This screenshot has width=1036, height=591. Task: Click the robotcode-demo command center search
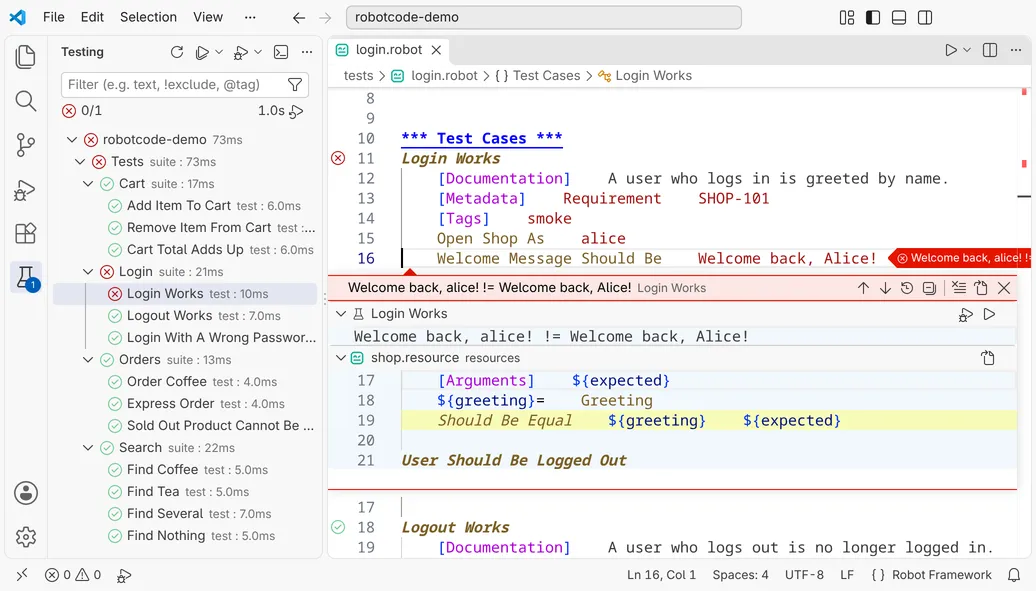(544, 17)
